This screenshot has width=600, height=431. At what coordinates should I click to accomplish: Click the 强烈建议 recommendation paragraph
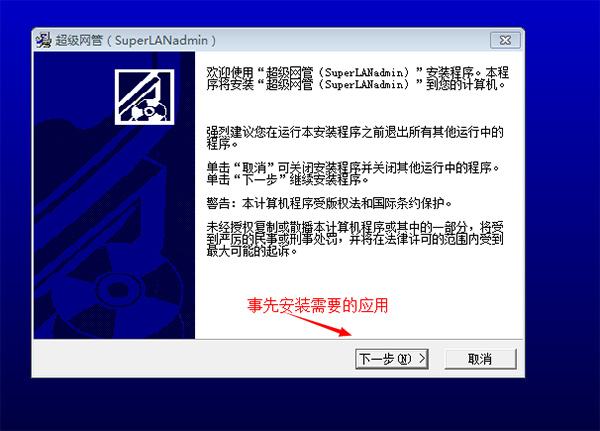click(x=355, y=138)
